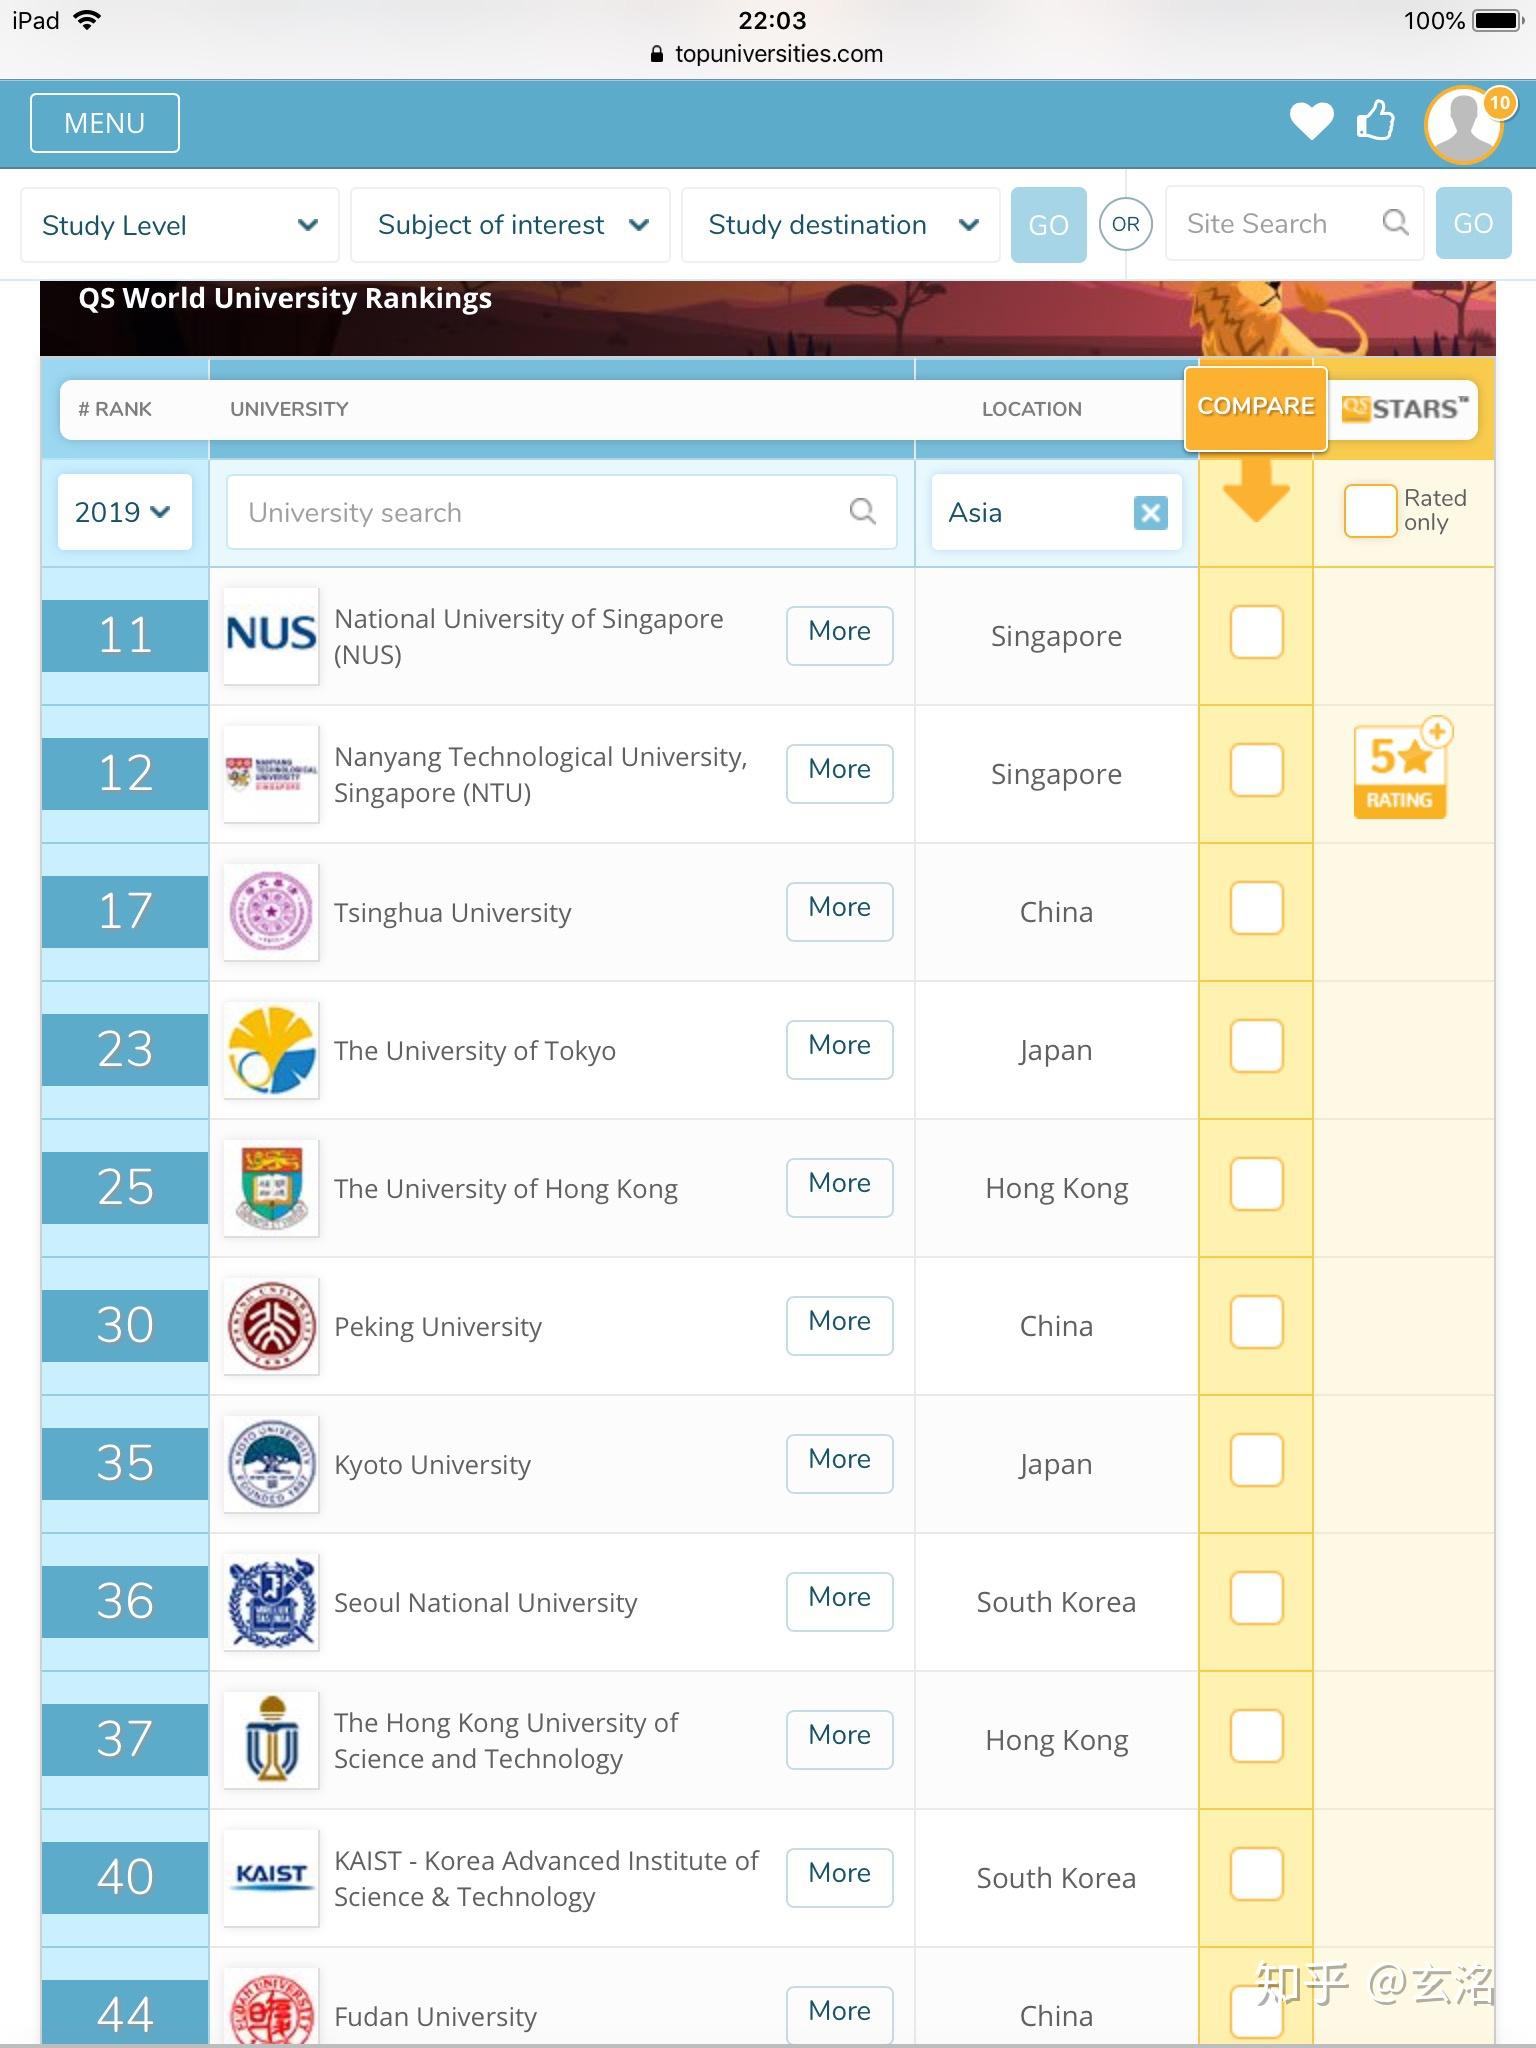Open the MENU button
1536x2048 pixels.
(x=105, y=123)
